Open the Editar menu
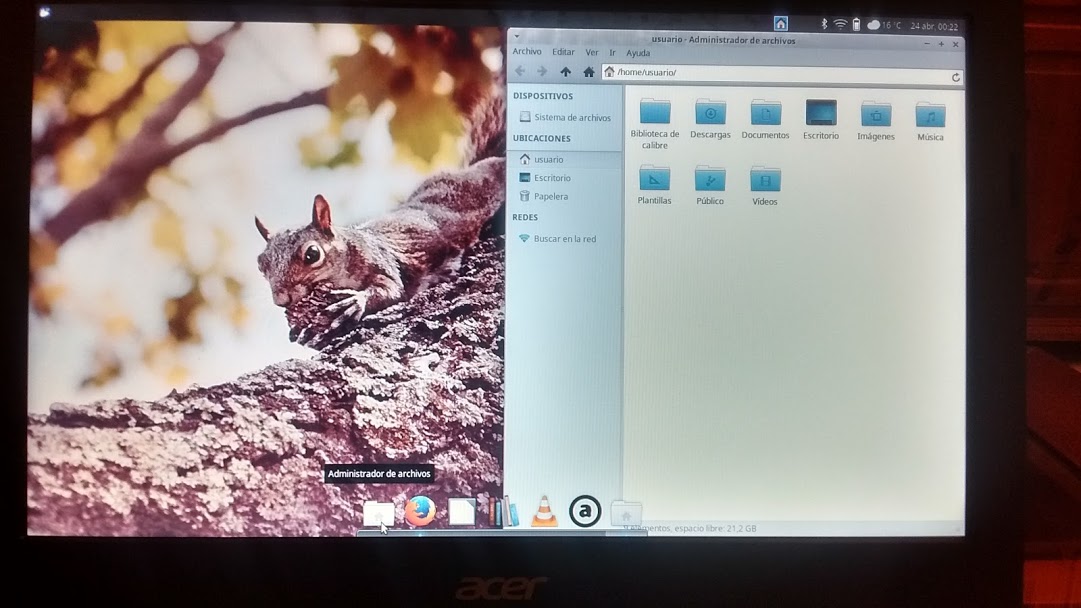 click(563, 52)
